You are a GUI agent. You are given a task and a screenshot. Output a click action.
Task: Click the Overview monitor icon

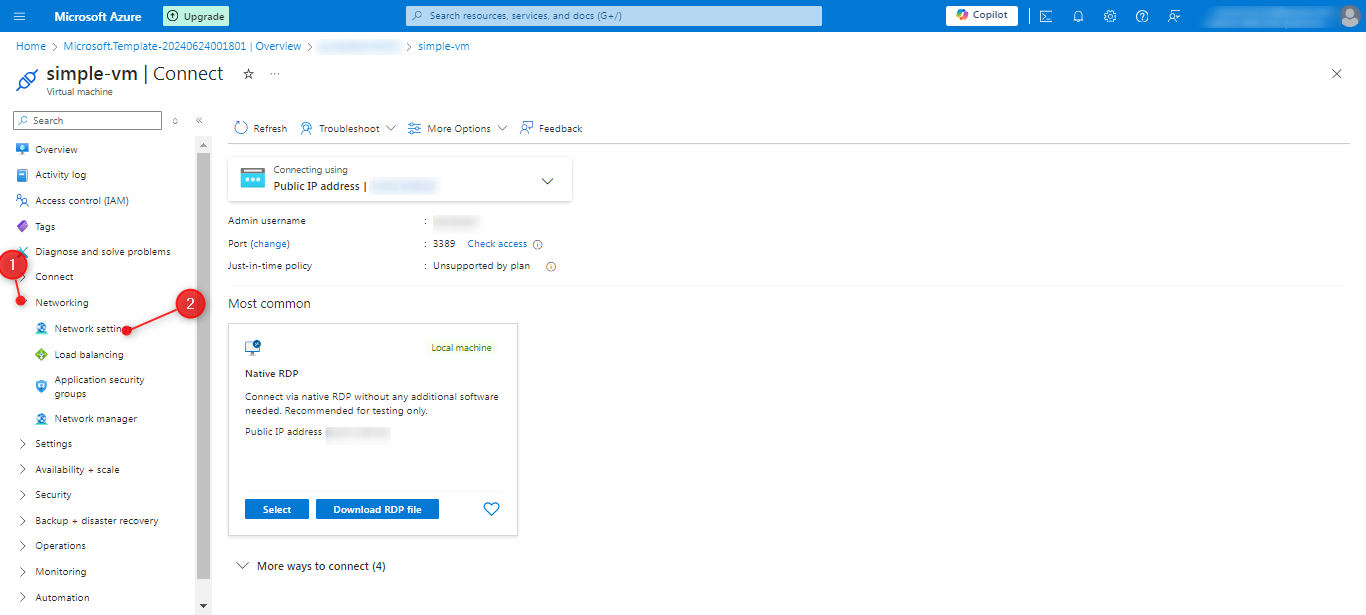[x=22, y=149]
